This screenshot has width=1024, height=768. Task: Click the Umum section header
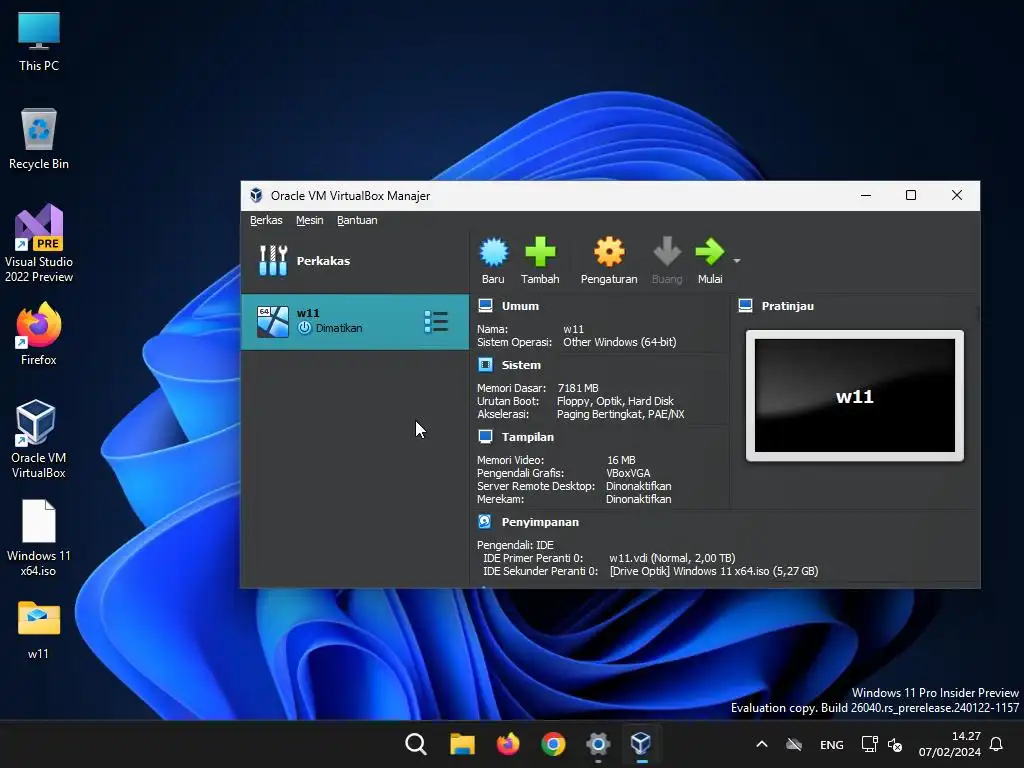(520, 306)
